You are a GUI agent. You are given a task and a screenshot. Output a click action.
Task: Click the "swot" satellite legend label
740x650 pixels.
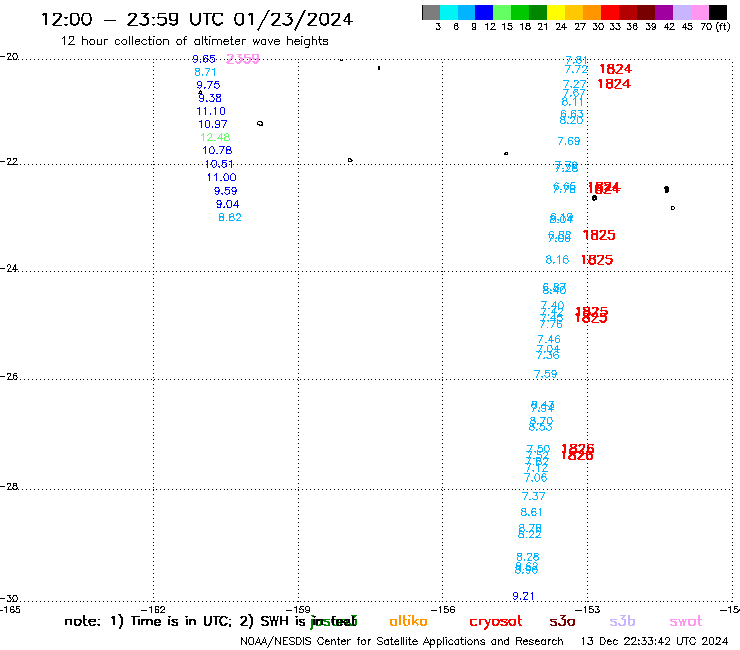[x=686, y=621]
